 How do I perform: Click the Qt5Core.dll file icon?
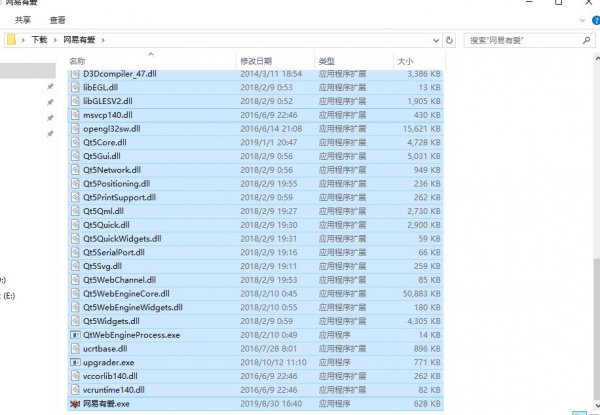(x=75, y=142)
